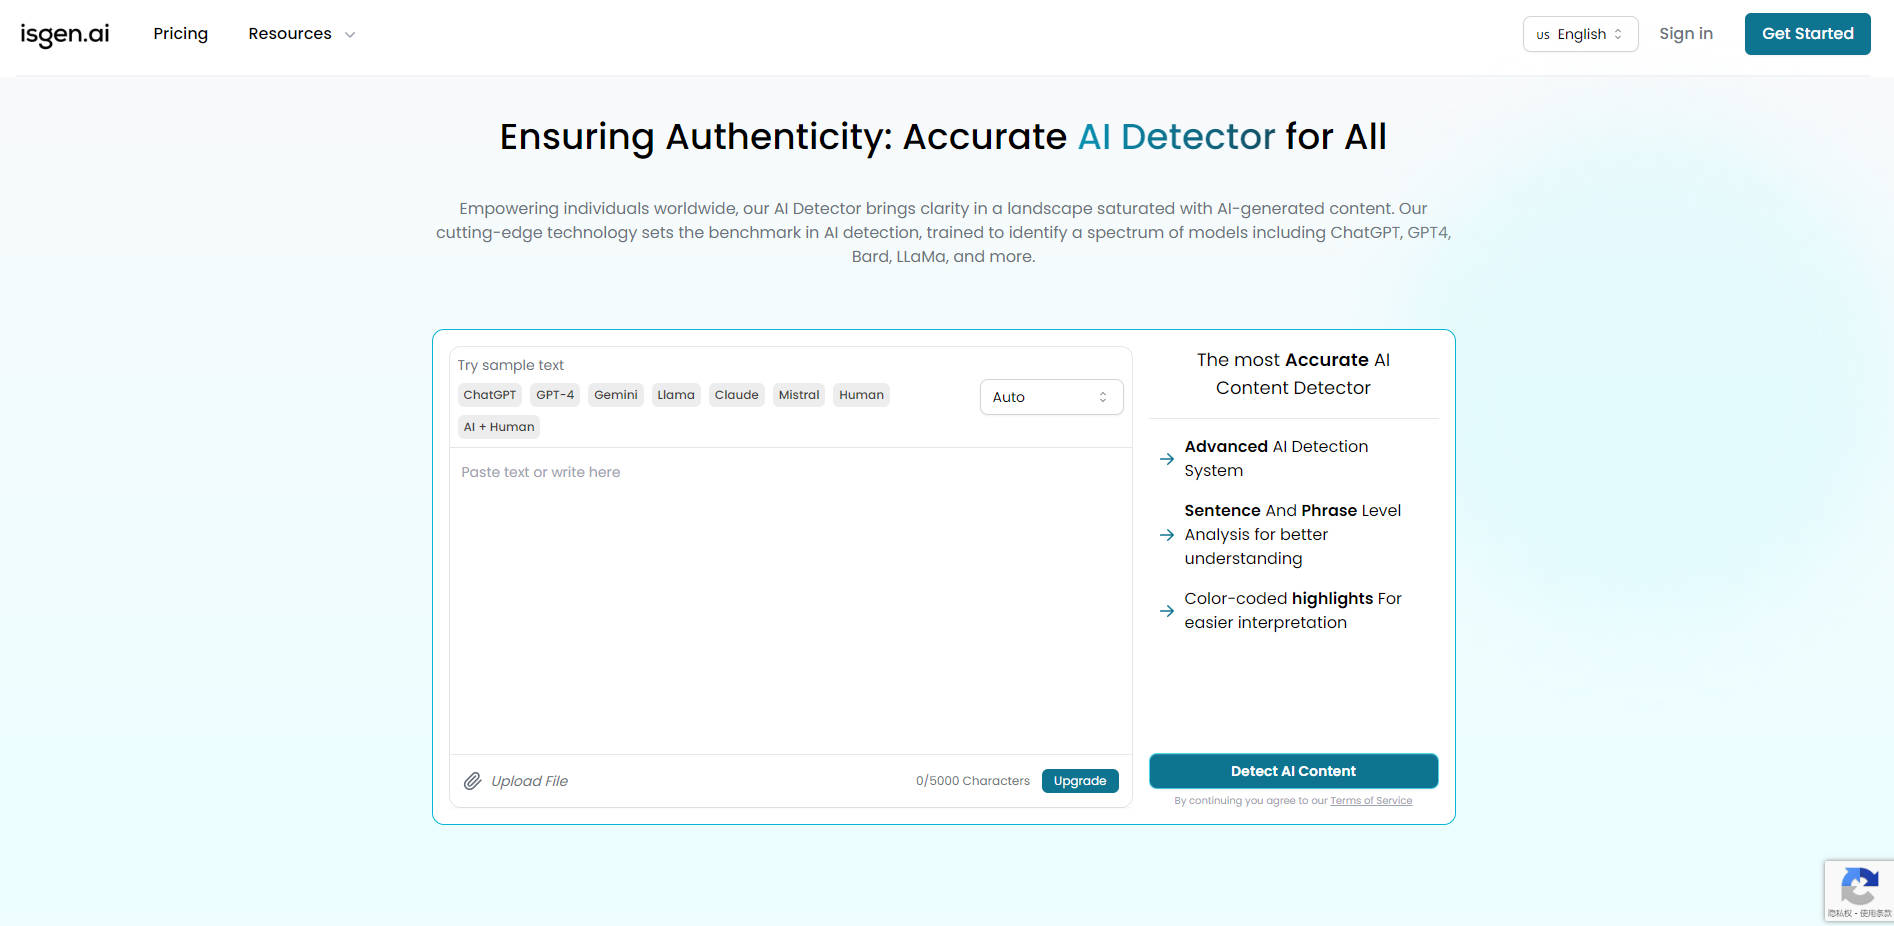Open the Pricing page
This screenshot has width=1894, height=926.
(x=180, y=33)
